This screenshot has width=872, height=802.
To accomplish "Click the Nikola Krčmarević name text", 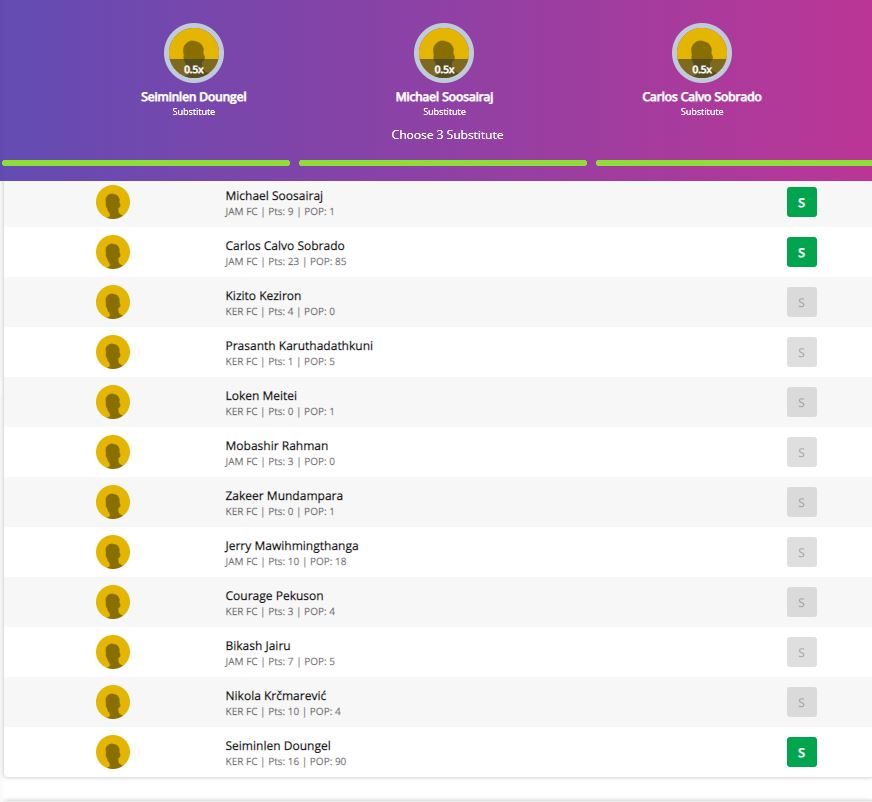I will pyautogui.click(x=276, y=696).
